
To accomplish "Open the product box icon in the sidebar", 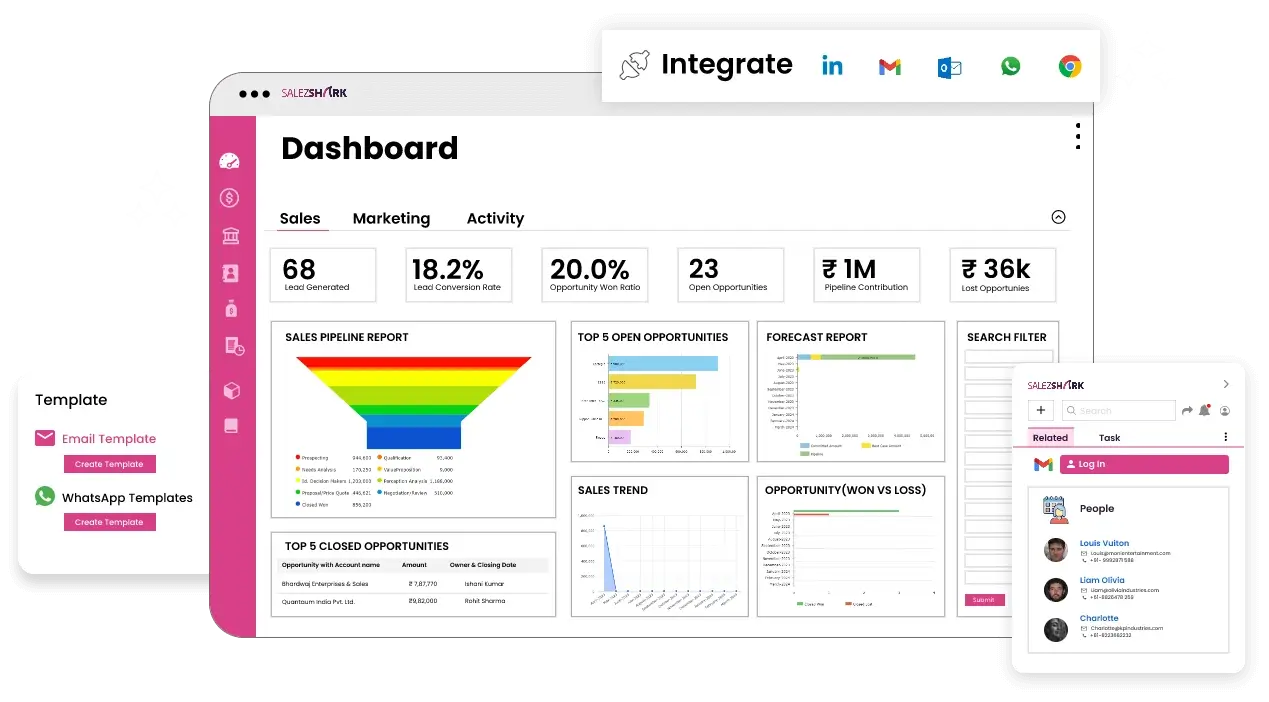I will [231, 389].
